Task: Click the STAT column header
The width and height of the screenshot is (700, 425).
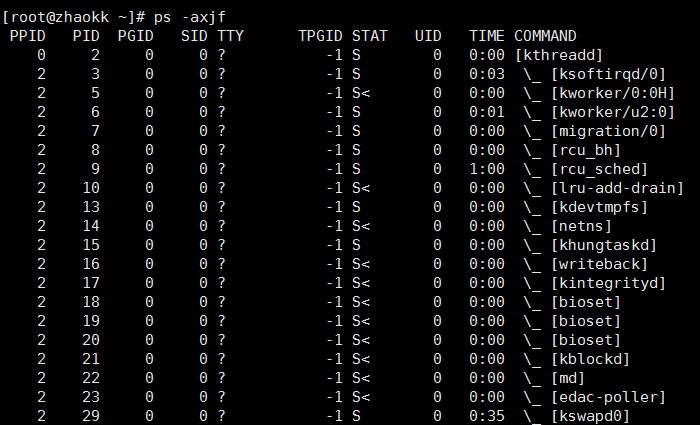Action: tap(370, 36)
